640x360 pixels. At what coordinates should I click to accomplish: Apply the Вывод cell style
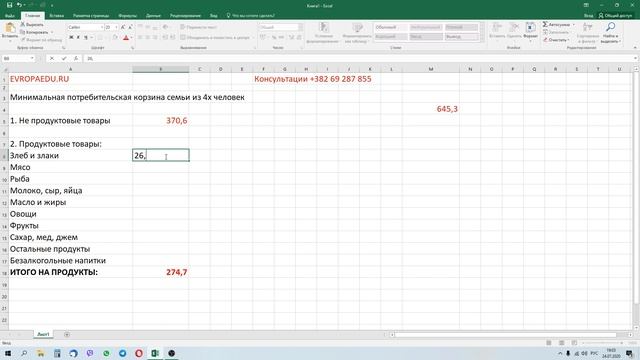[461, 37]
